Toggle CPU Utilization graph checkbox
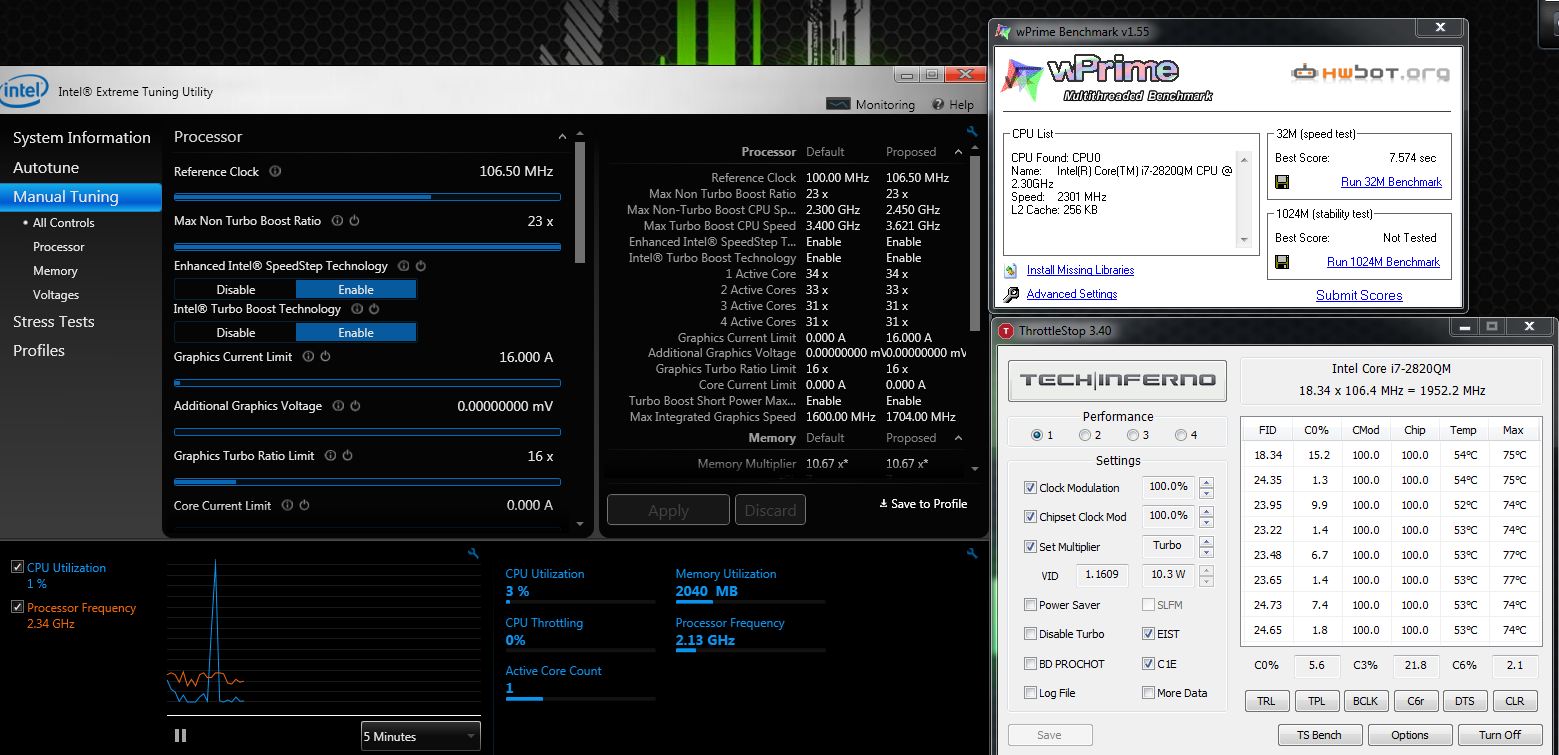This screenshot has height=755, width=1559. [x=17, y=567]
